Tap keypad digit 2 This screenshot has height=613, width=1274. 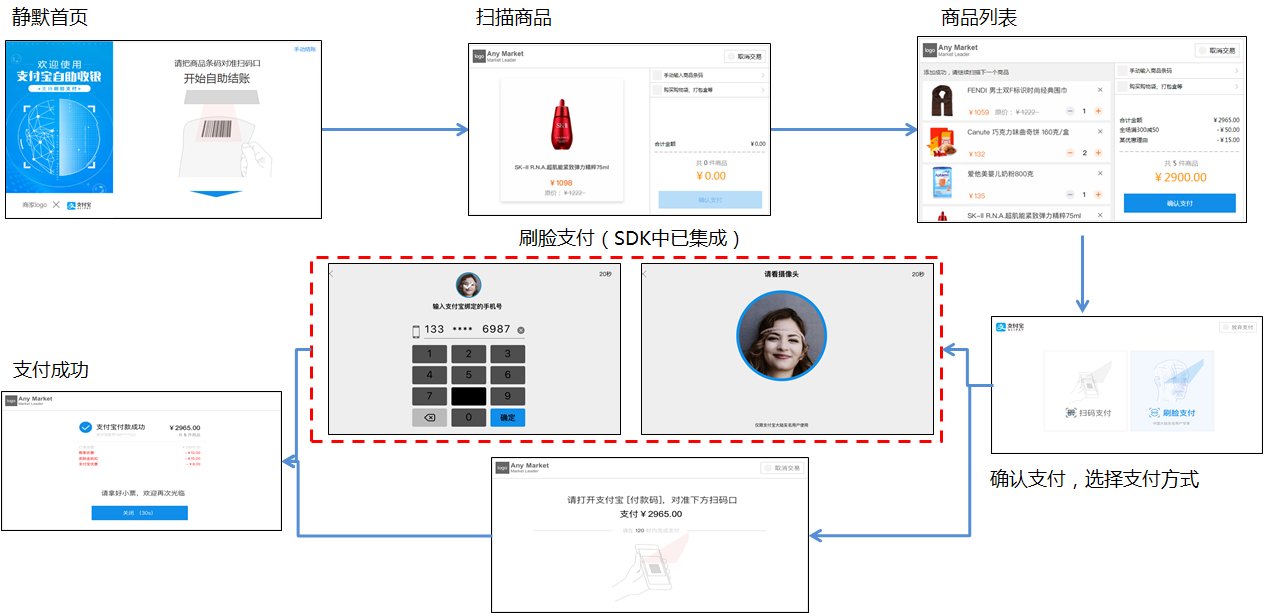click(469, 354)
